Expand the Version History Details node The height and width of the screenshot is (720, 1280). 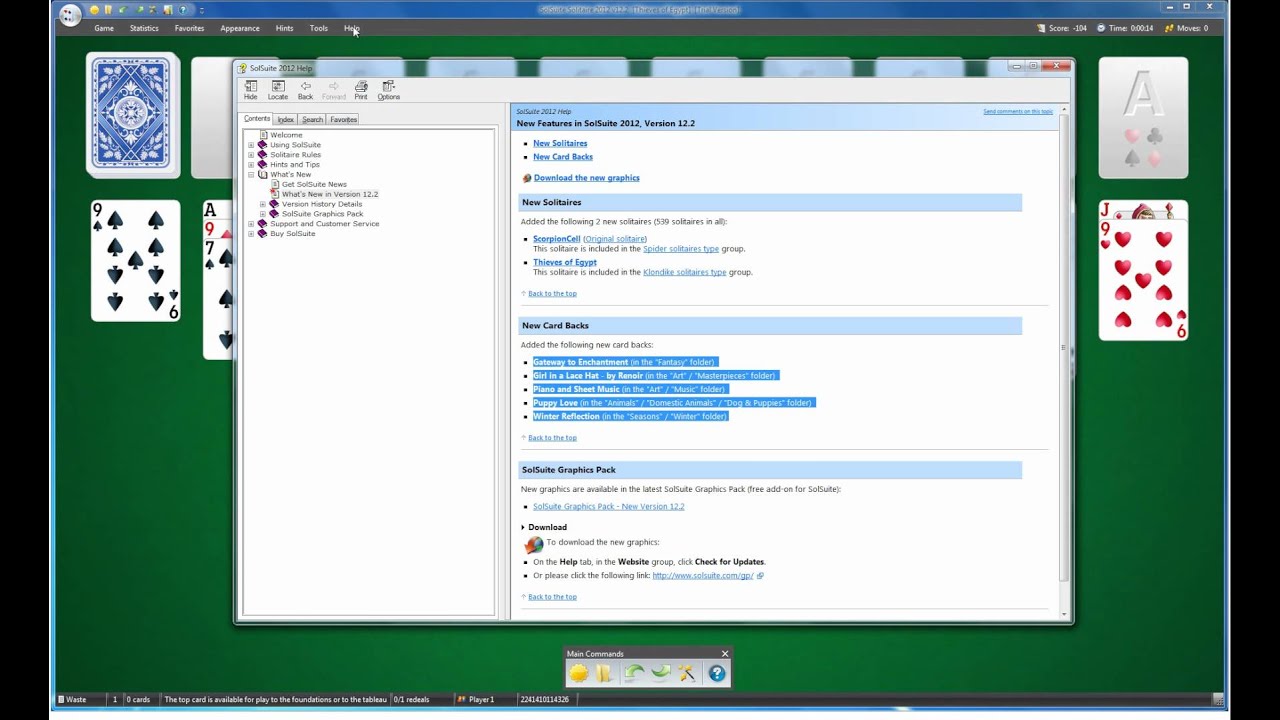point(263,204)
